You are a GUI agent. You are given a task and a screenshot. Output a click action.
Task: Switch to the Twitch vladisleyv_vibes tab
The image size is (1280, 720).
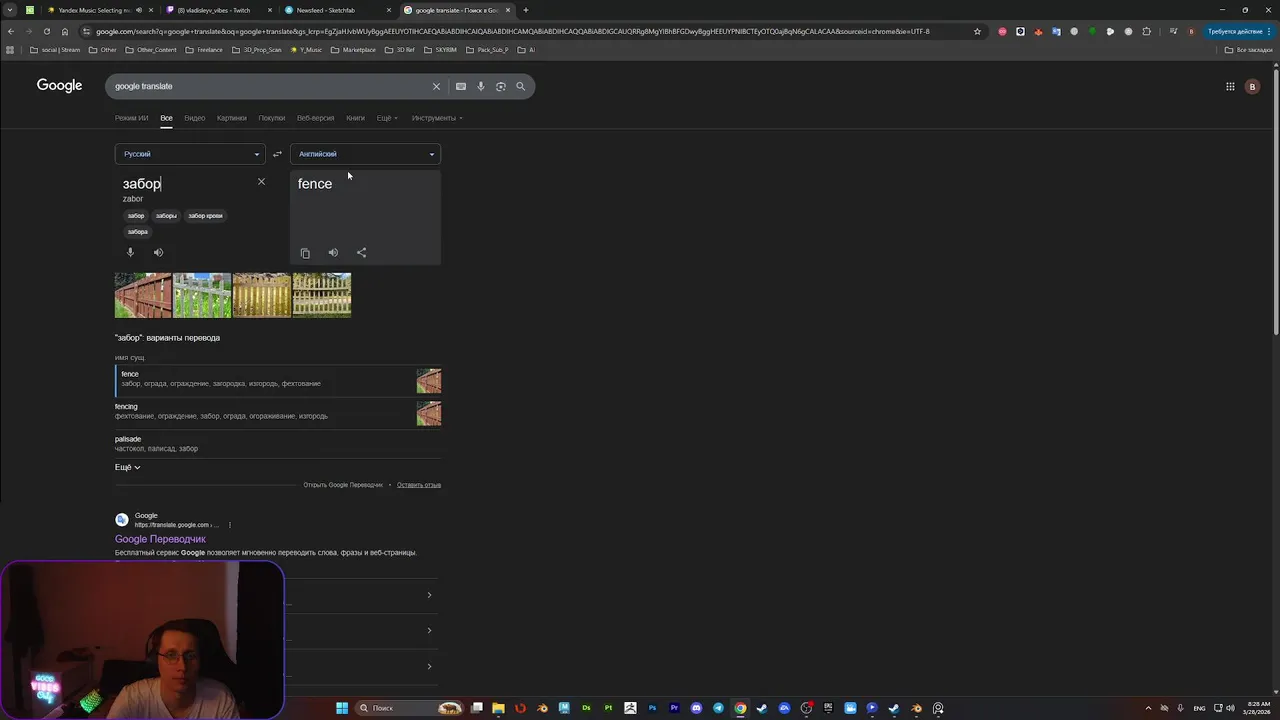click(217, 10)
